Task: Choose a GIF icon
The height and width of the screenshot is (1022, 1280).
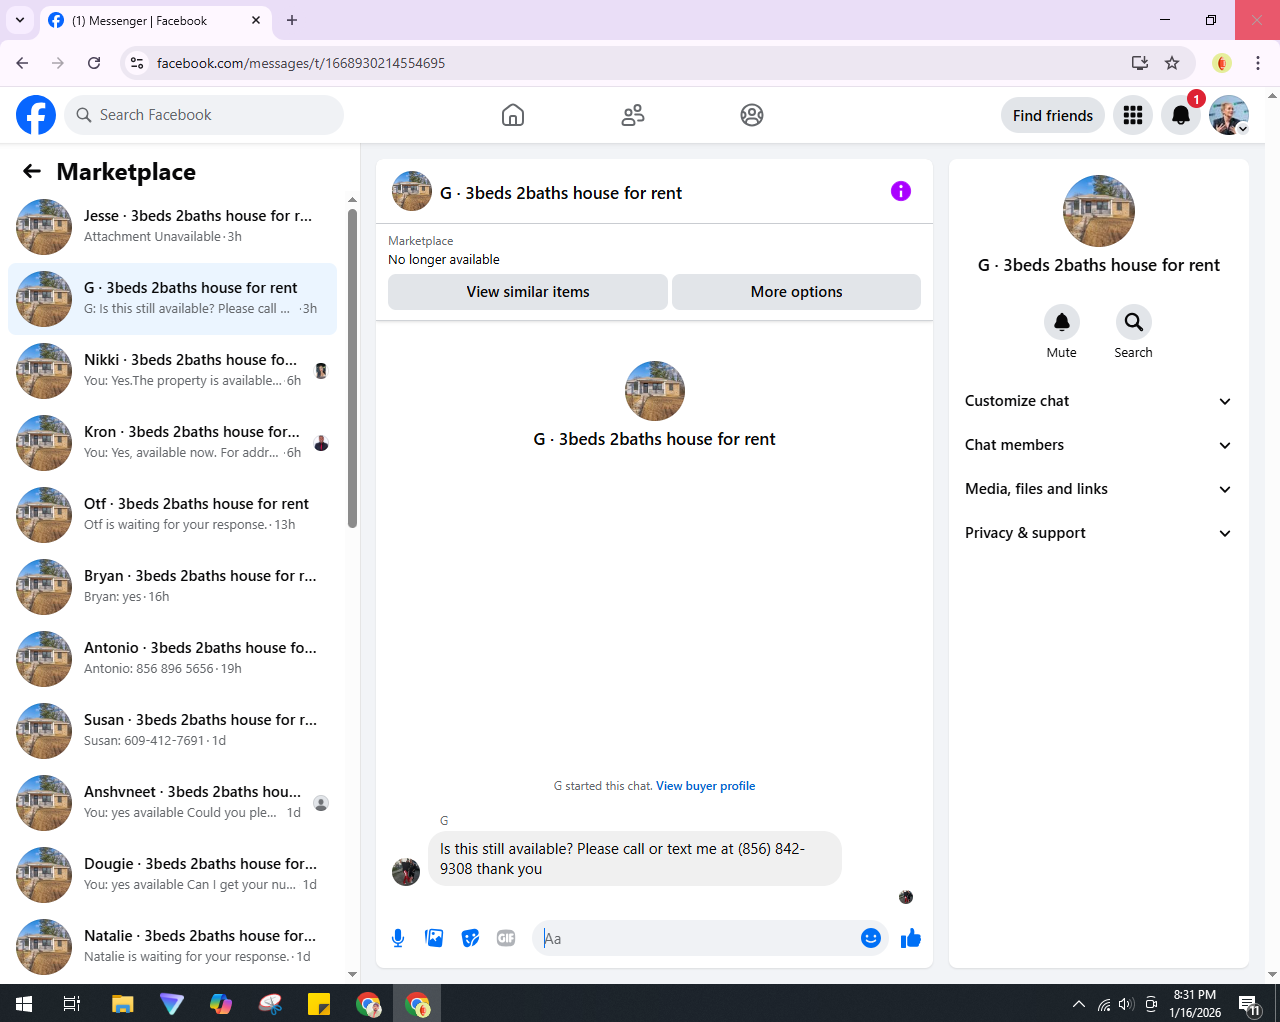Action: tap(506, 938)
